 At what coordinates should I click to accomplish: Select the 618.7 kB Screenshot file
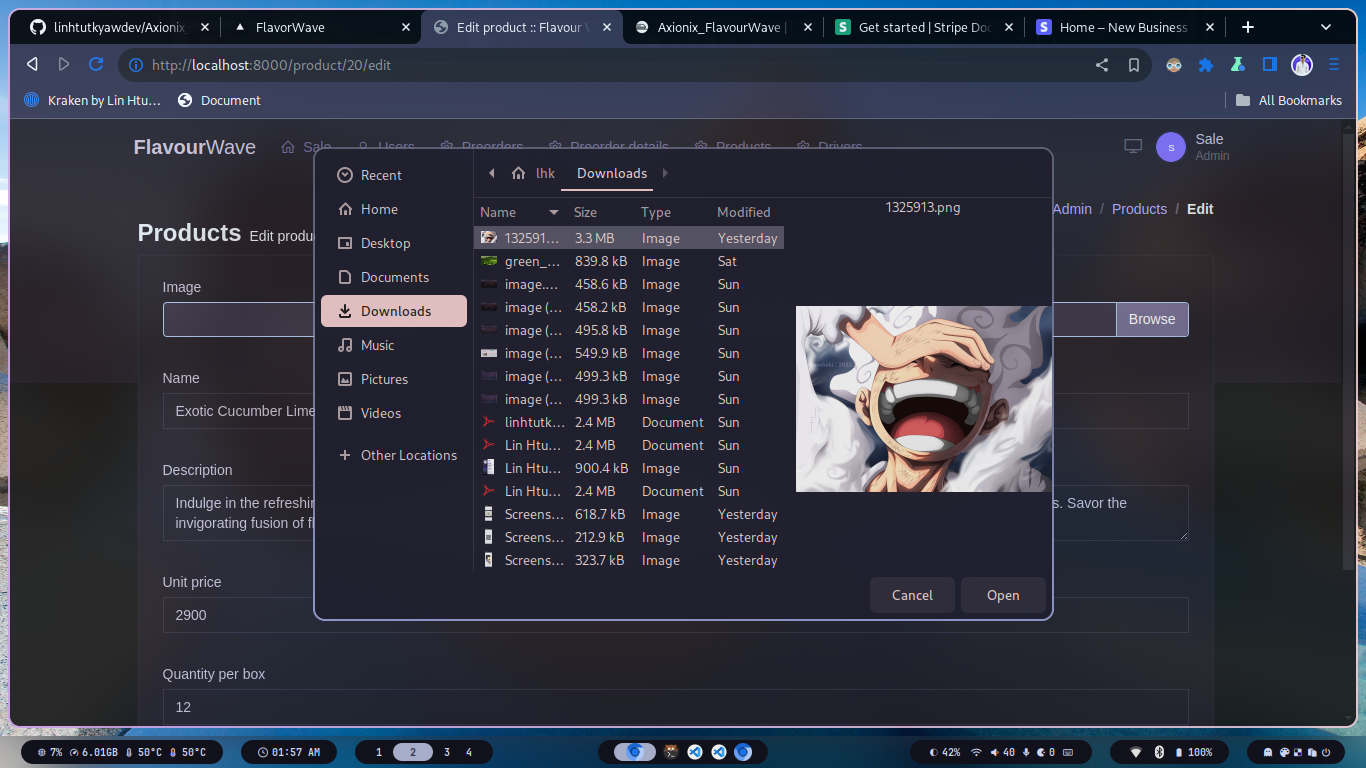(x=629, y=514)
